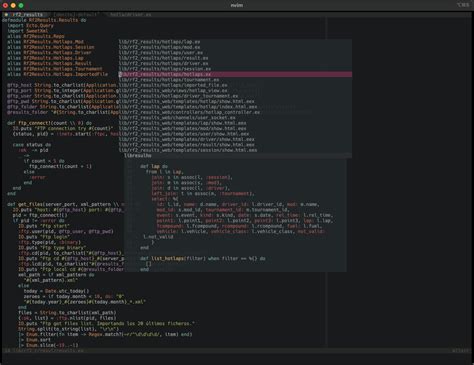The height and width of the screenshot is (365, 474).
Task: Place cursor on '@ftp_host String.to_charlist' line
Action: coord(62,85)
